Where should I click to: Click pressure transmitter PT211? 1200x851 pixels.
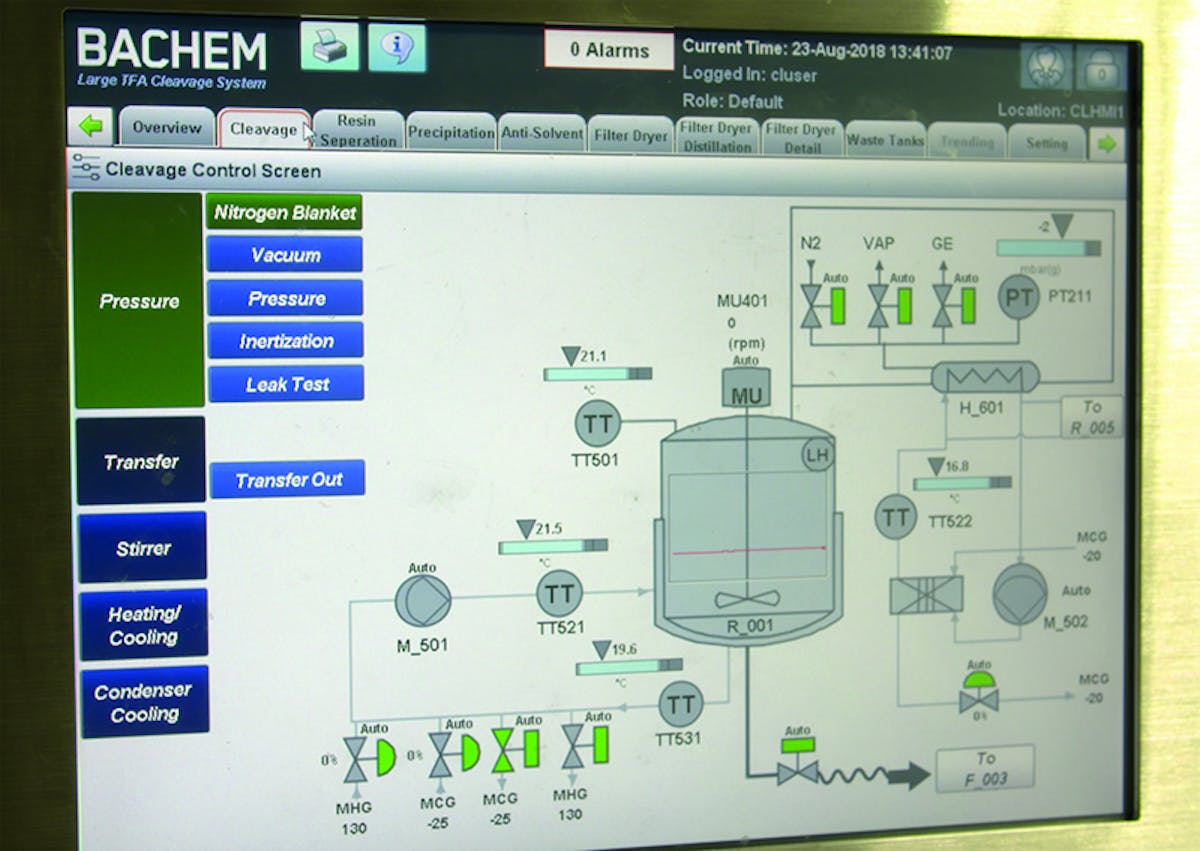click(1017, 297)
